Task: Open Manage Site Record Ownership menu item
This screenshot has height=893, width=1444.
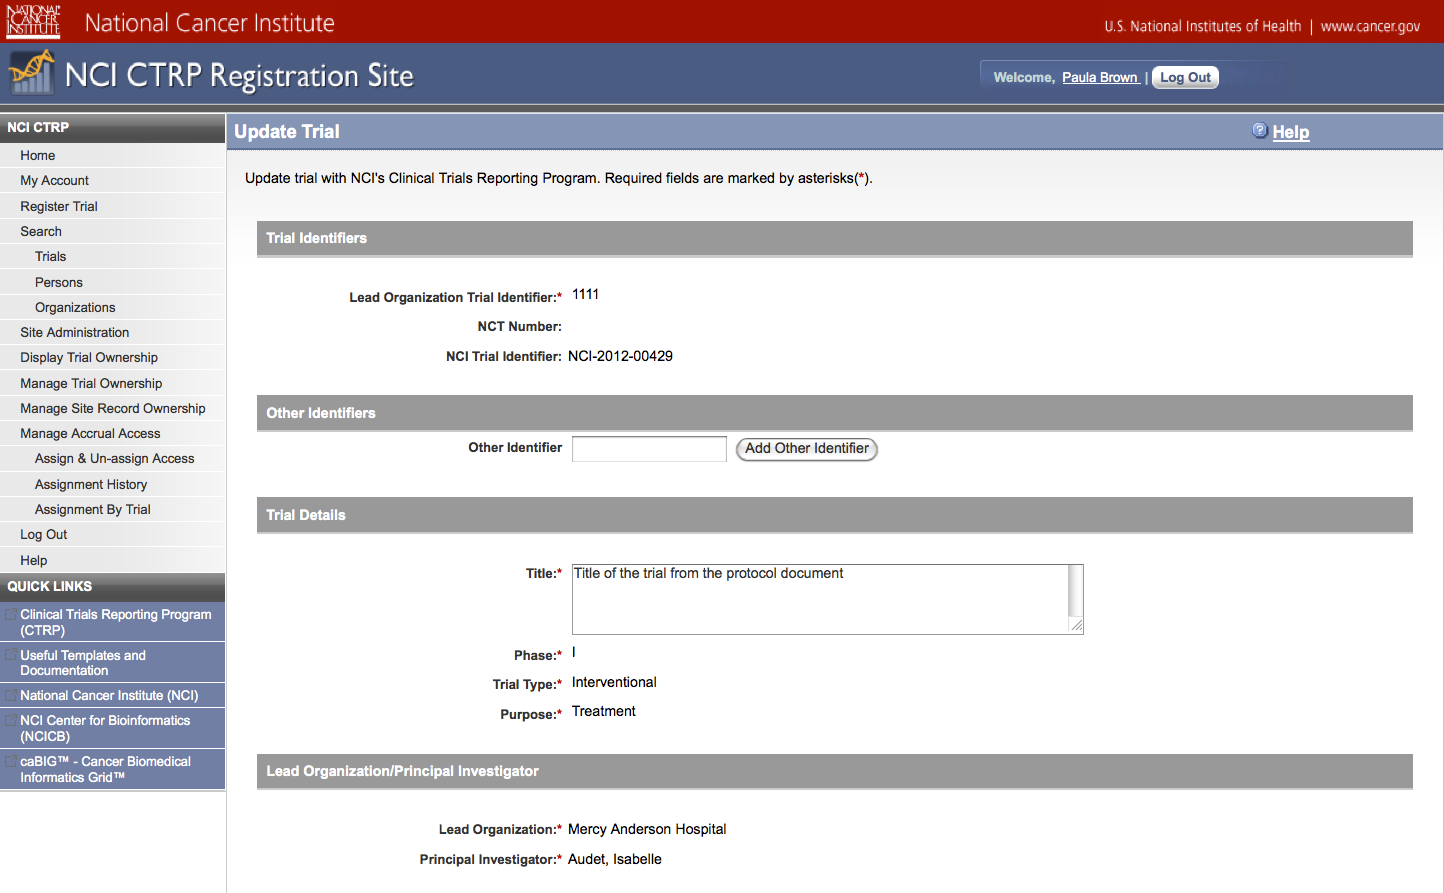Action: click(x=112, y=408)
